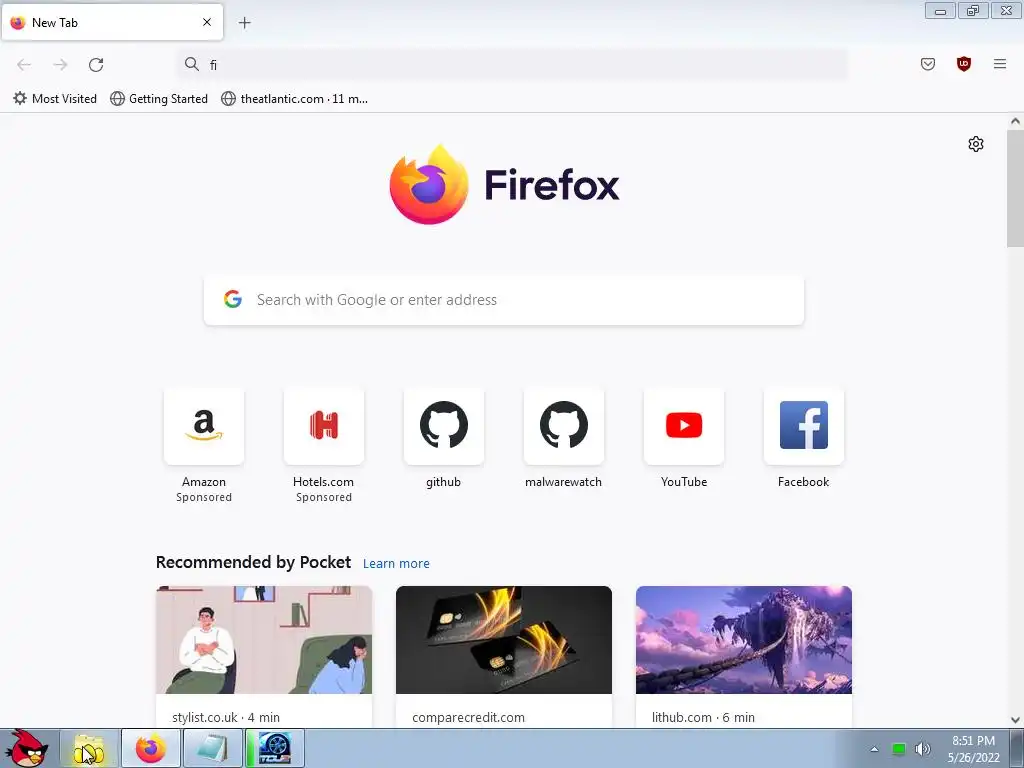Open a new tab with plus button

pyautogui.click(x=244, y=23)
